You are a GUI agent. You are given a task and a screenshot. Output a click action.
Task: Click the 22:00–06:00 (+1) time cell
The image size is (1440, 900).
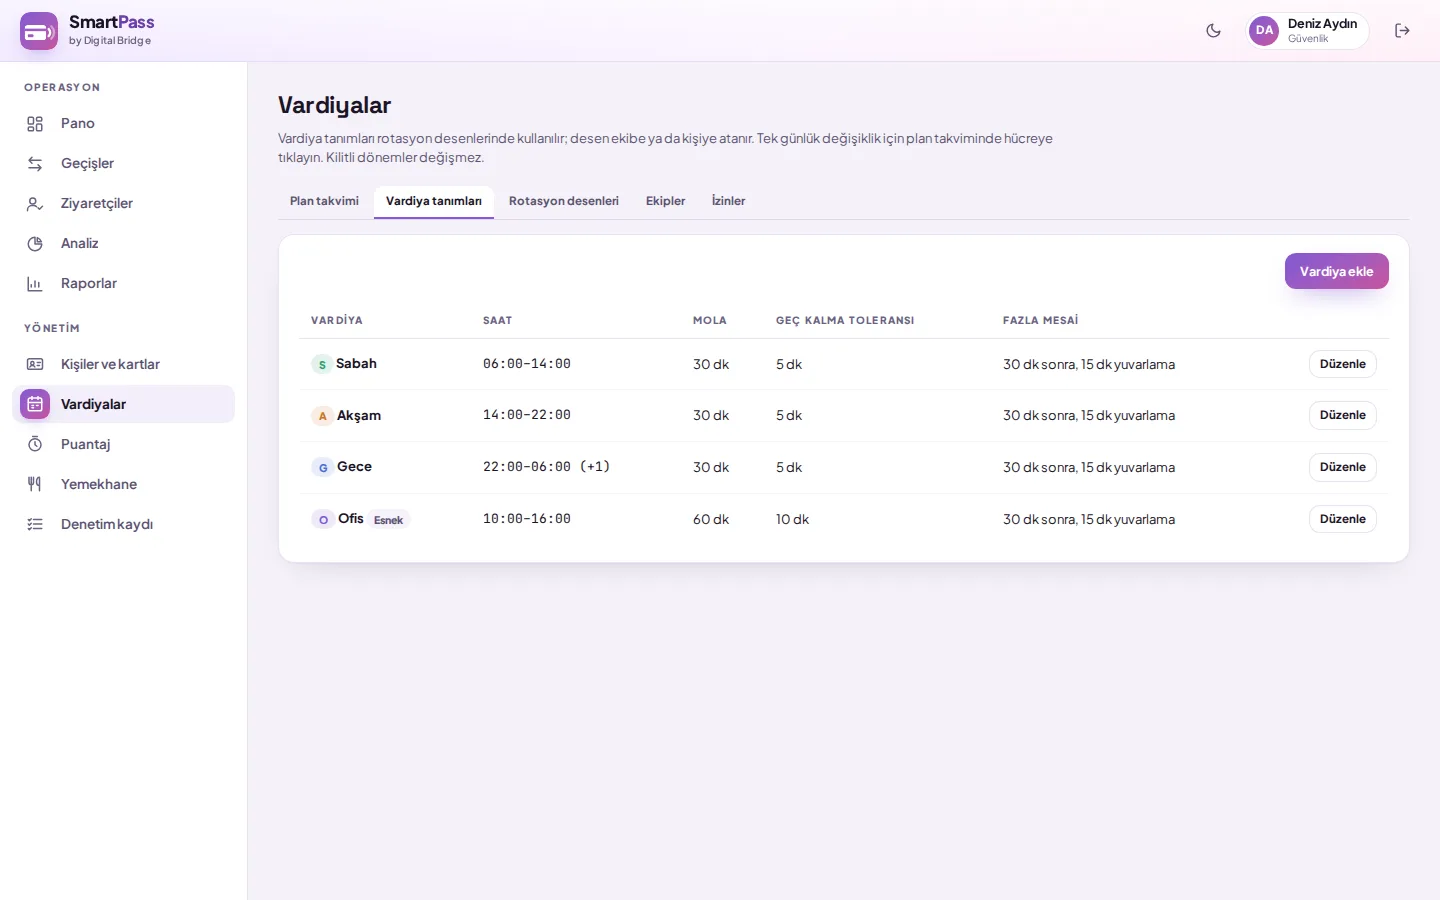[x=546, y=467]
